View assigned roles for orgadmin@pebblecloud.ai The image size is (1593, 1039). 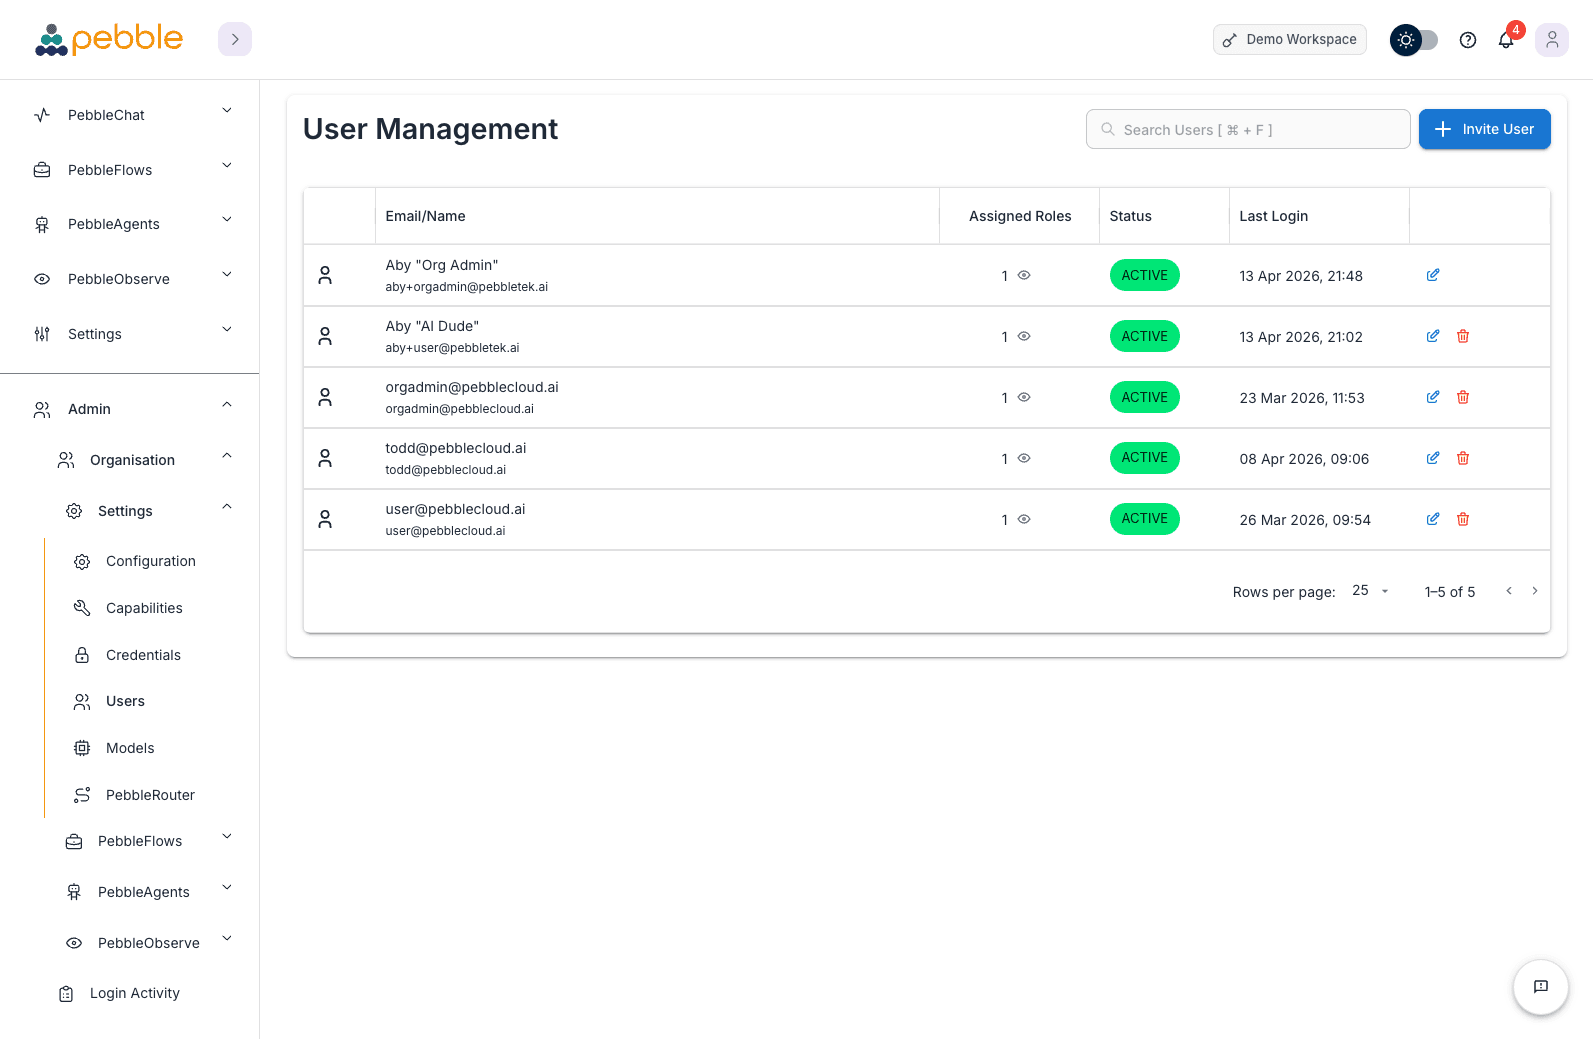[1024, 397]
